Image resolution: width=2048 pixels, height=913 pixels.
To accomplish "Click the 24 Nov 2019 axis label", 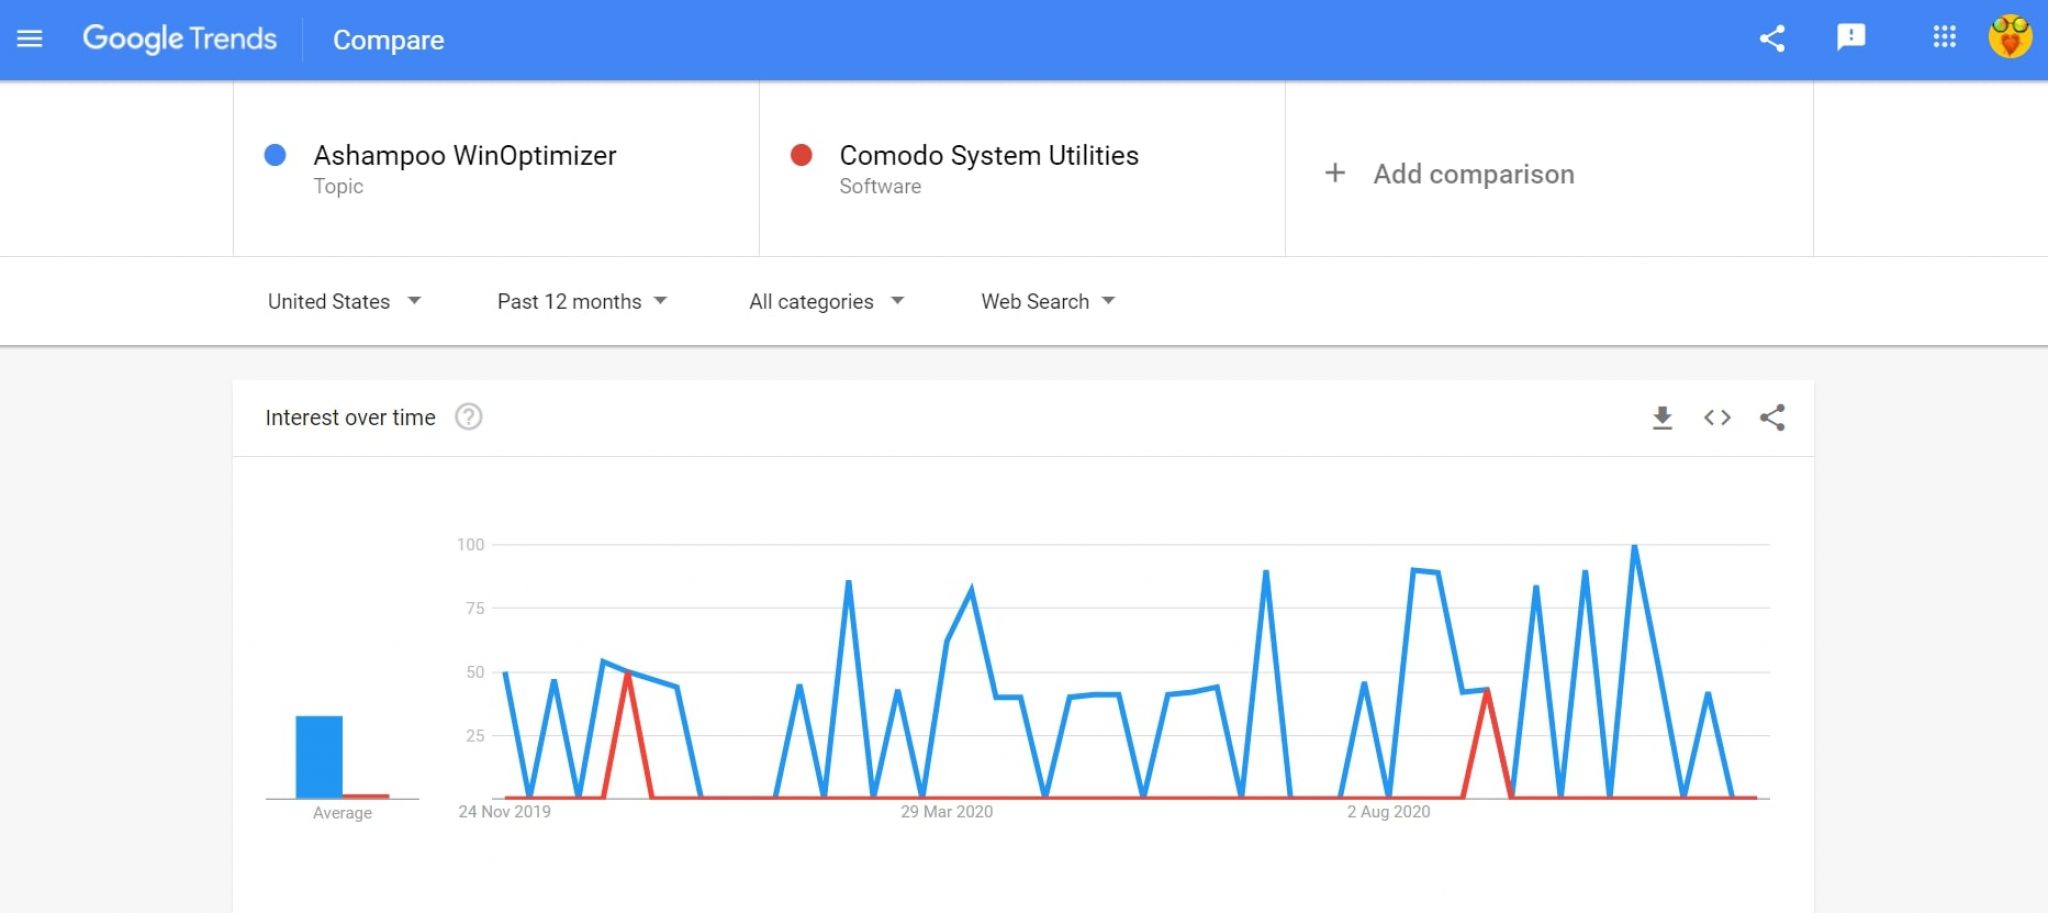I will [504, 812].
